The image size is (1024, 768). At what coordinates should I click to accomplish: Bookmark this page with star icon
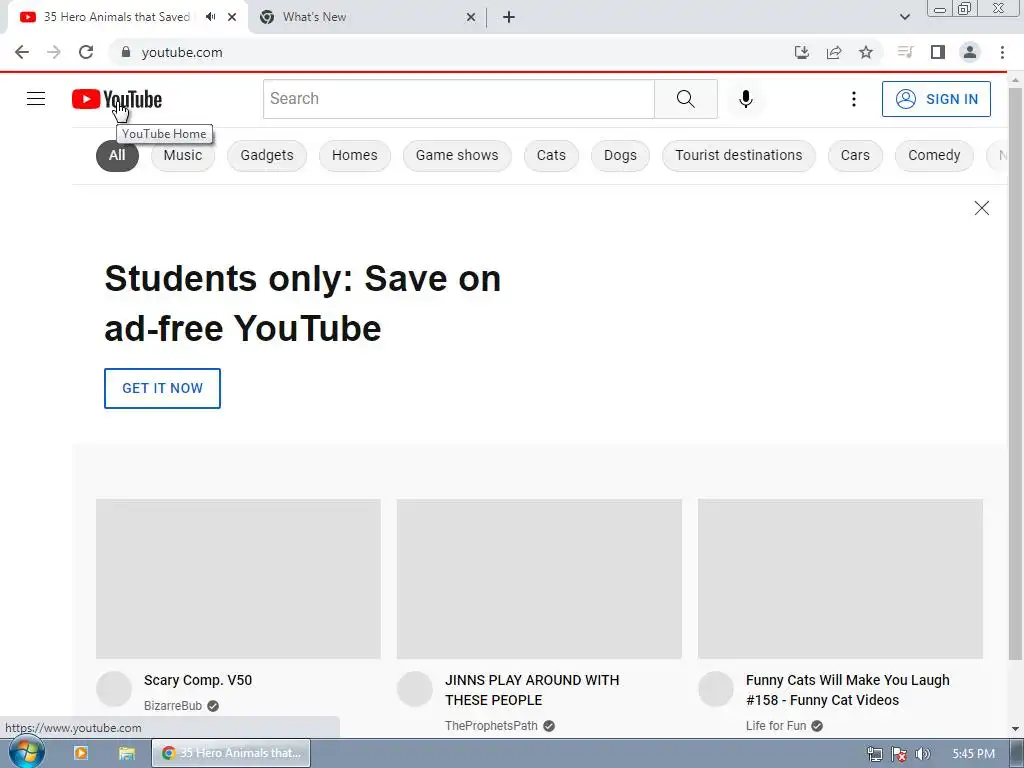click(866, 52)
